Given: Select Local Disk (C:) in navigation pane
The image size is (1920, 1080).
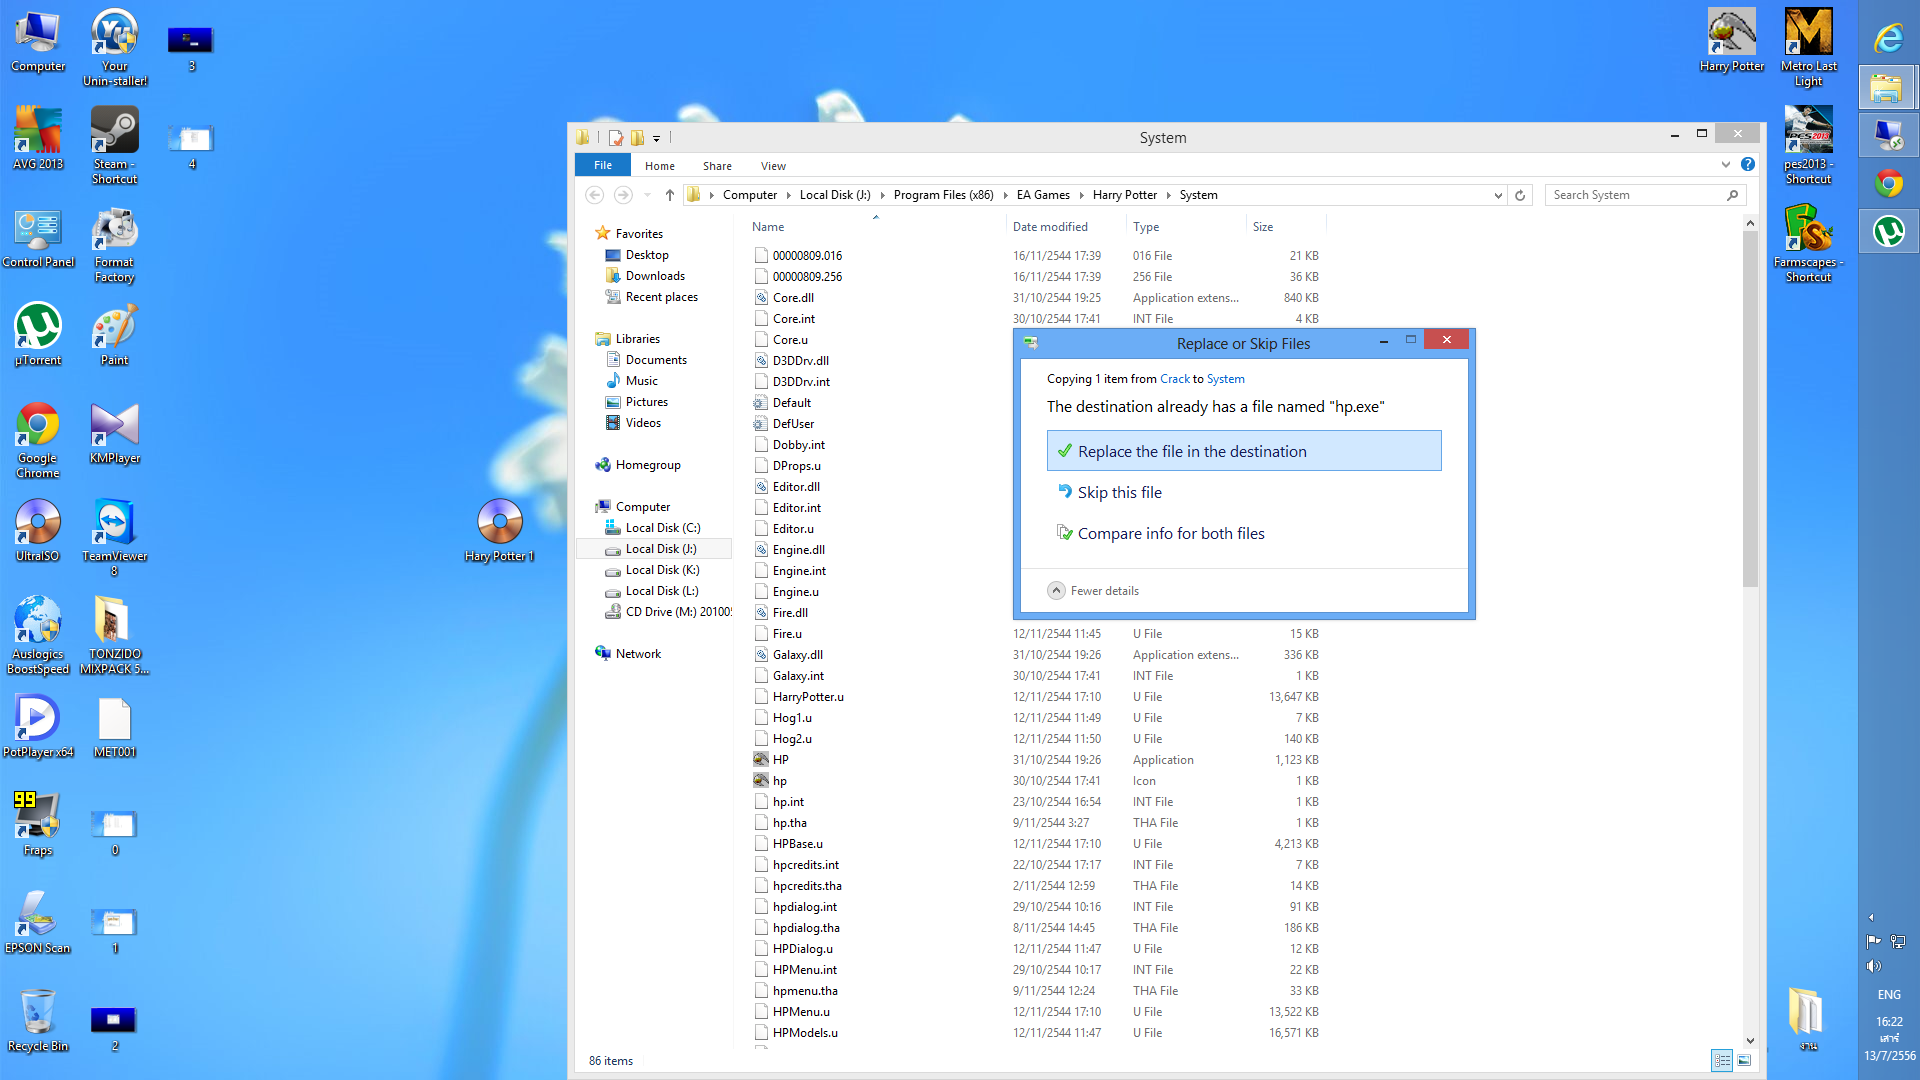Looking at the screenshot, I should click(x=662, y=528).
